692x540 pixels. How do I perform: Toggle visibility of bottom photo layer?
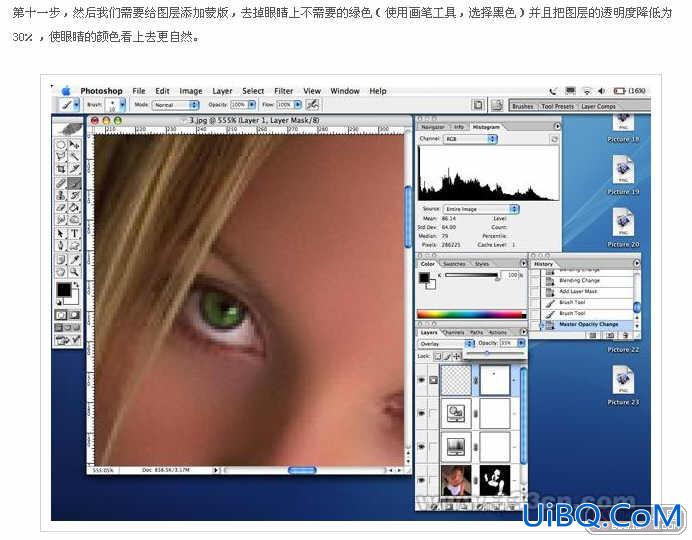click(421, 480)
